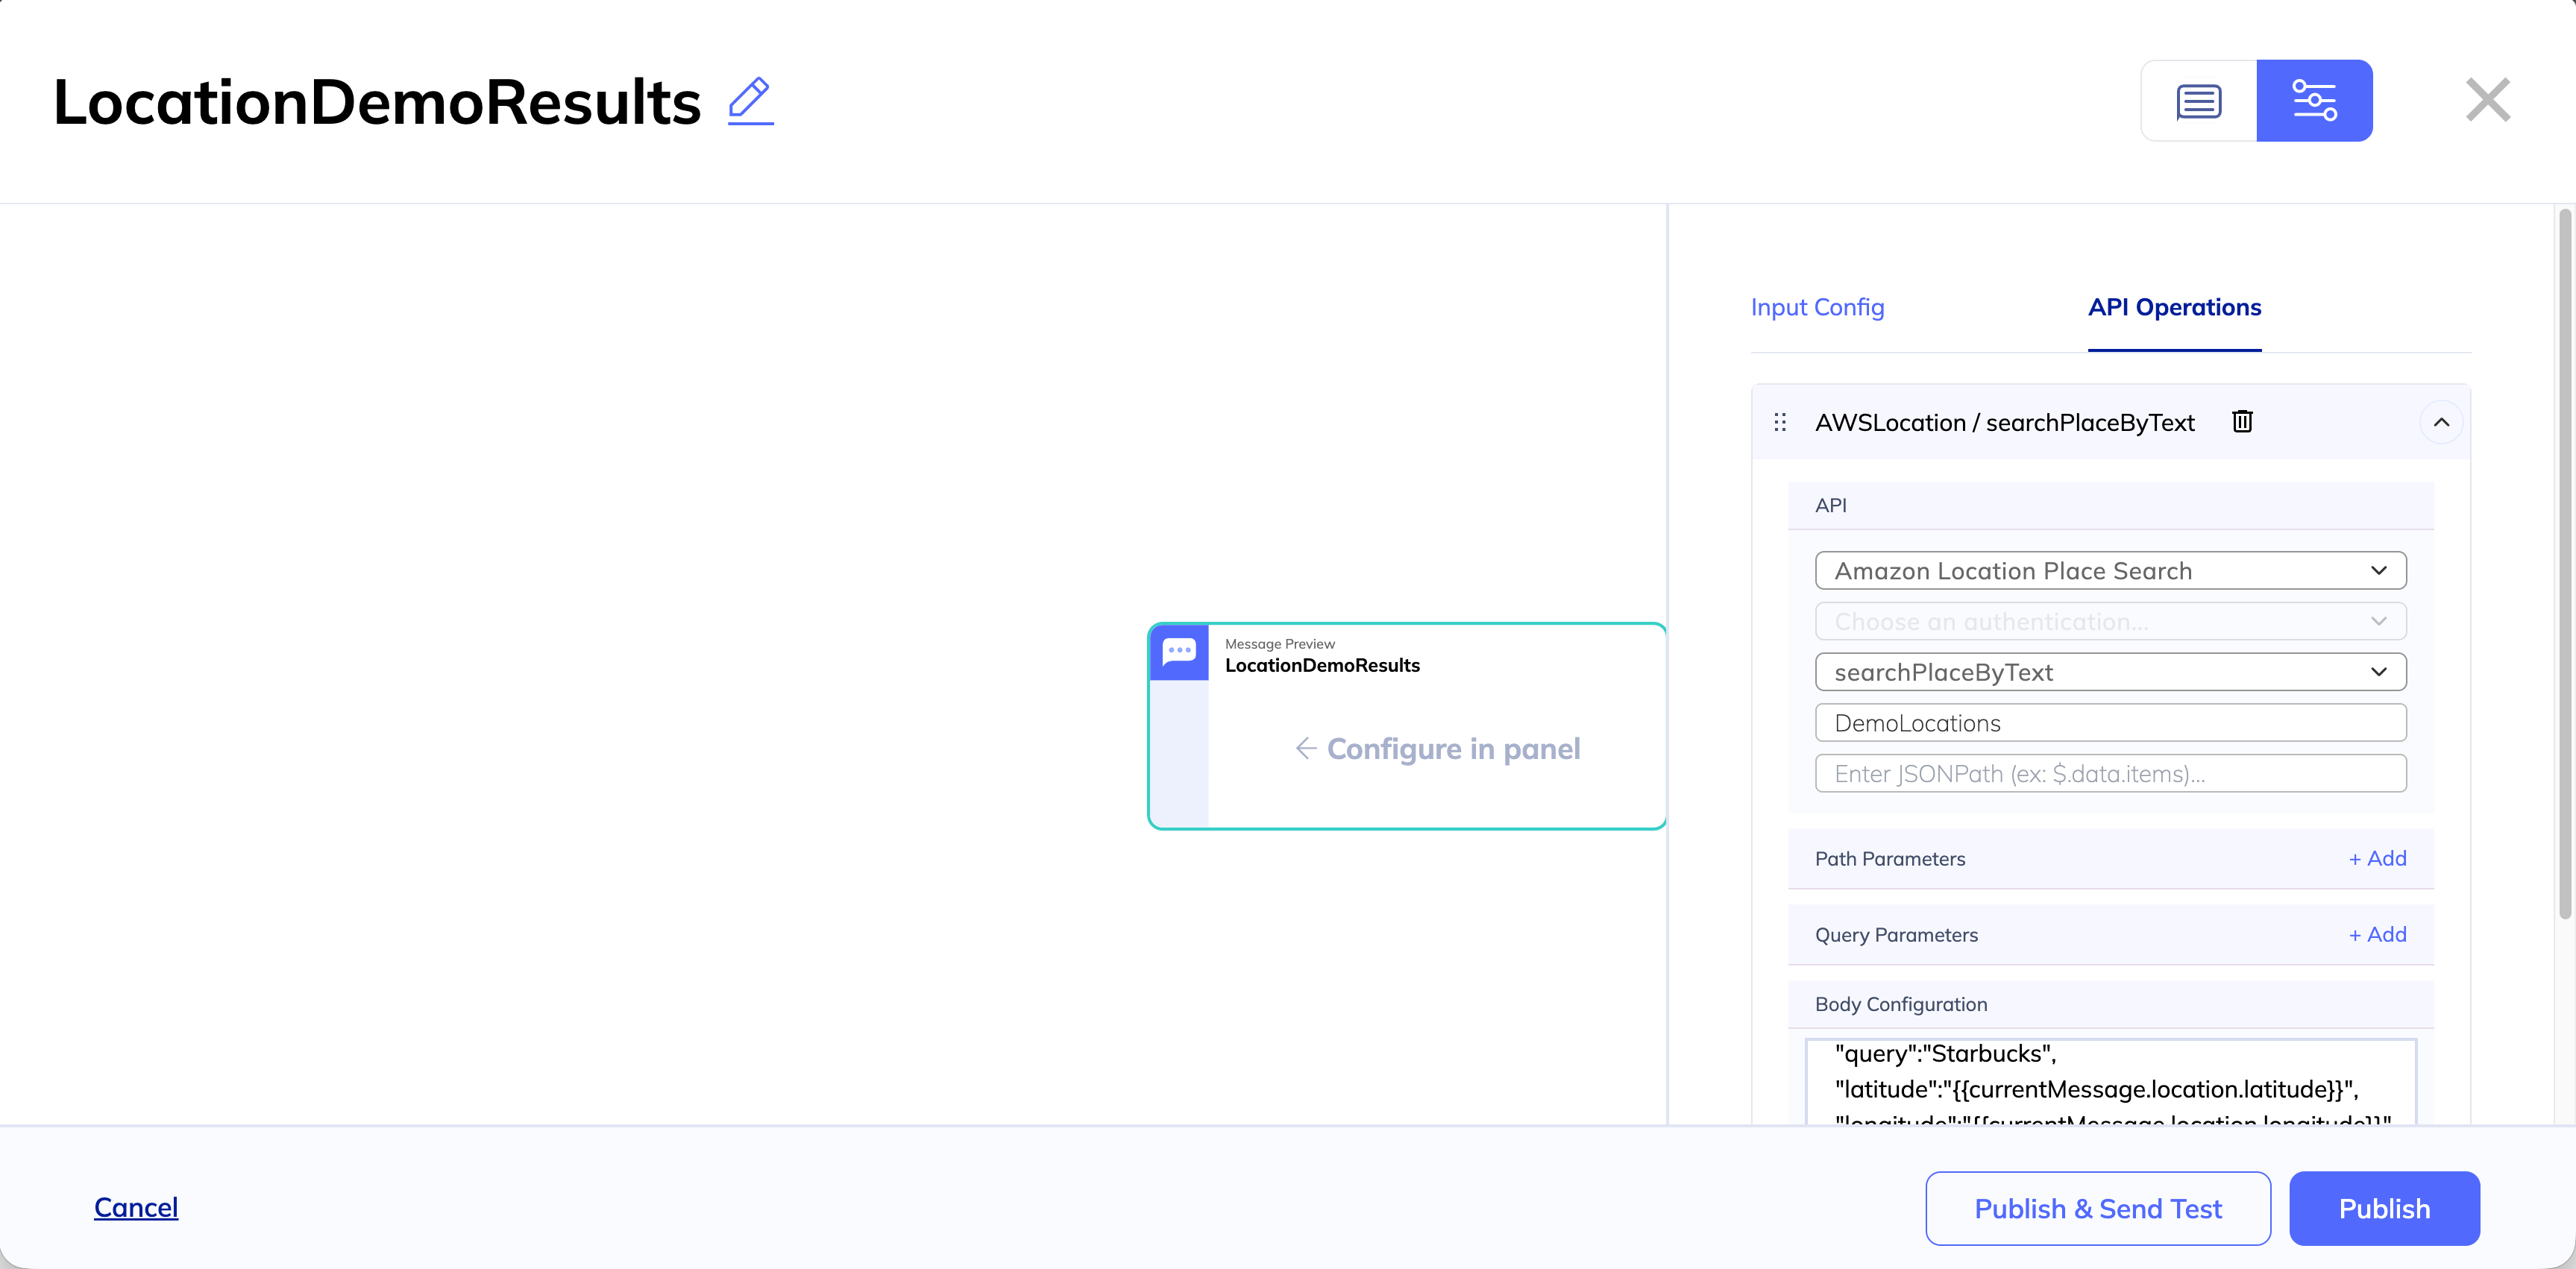Open the Choose an authentication dropdown
Screen dimensions: 2576x1269
[x=2110, y=622]
